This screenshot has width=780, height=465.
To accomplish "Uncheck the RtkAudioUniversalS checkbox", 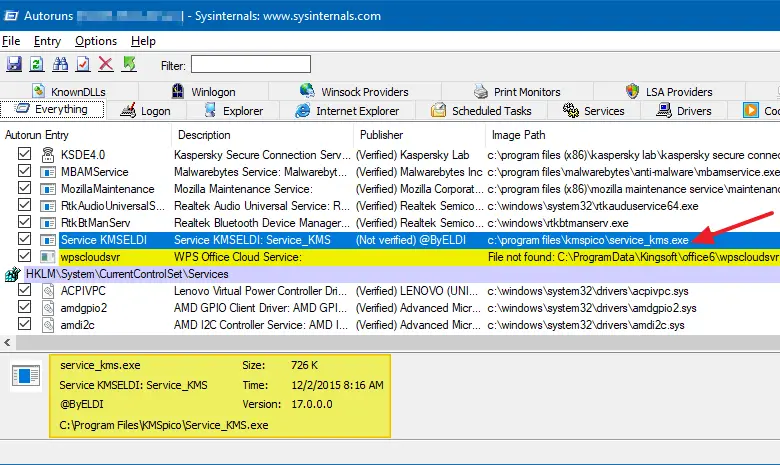I will (24, 204).
